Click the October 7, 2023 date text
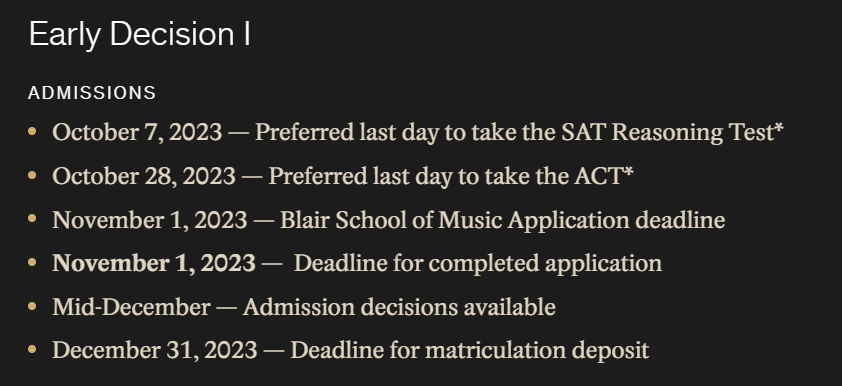 click(137, 132)
